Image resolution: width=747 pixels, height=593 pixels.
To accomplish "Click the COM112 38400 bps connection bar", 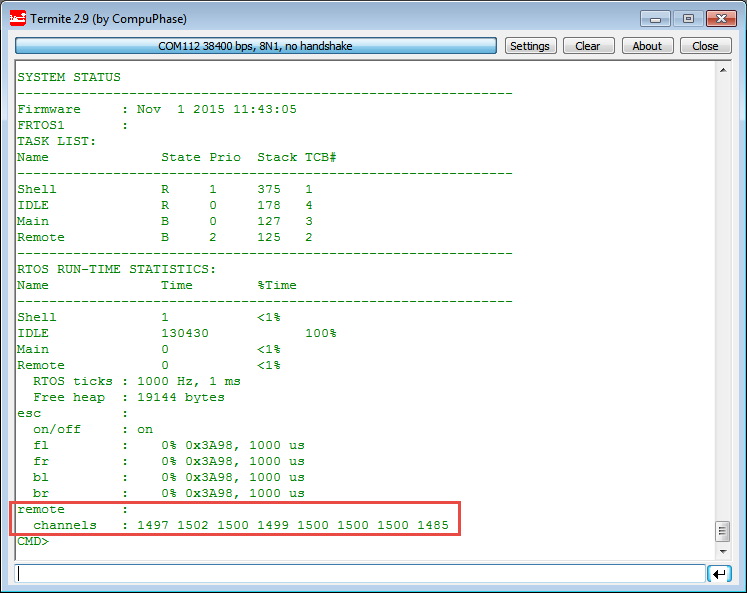I will click(256, 46).
